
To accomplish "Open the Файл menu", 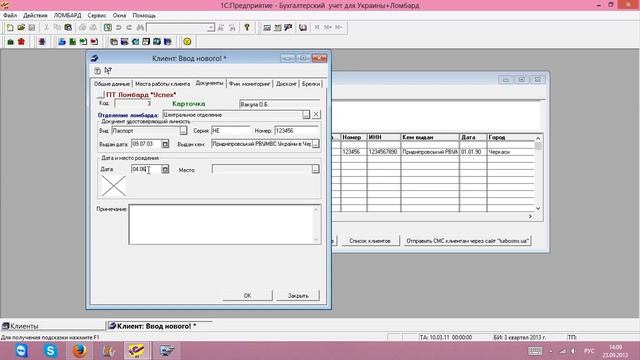I will (10, 15).
